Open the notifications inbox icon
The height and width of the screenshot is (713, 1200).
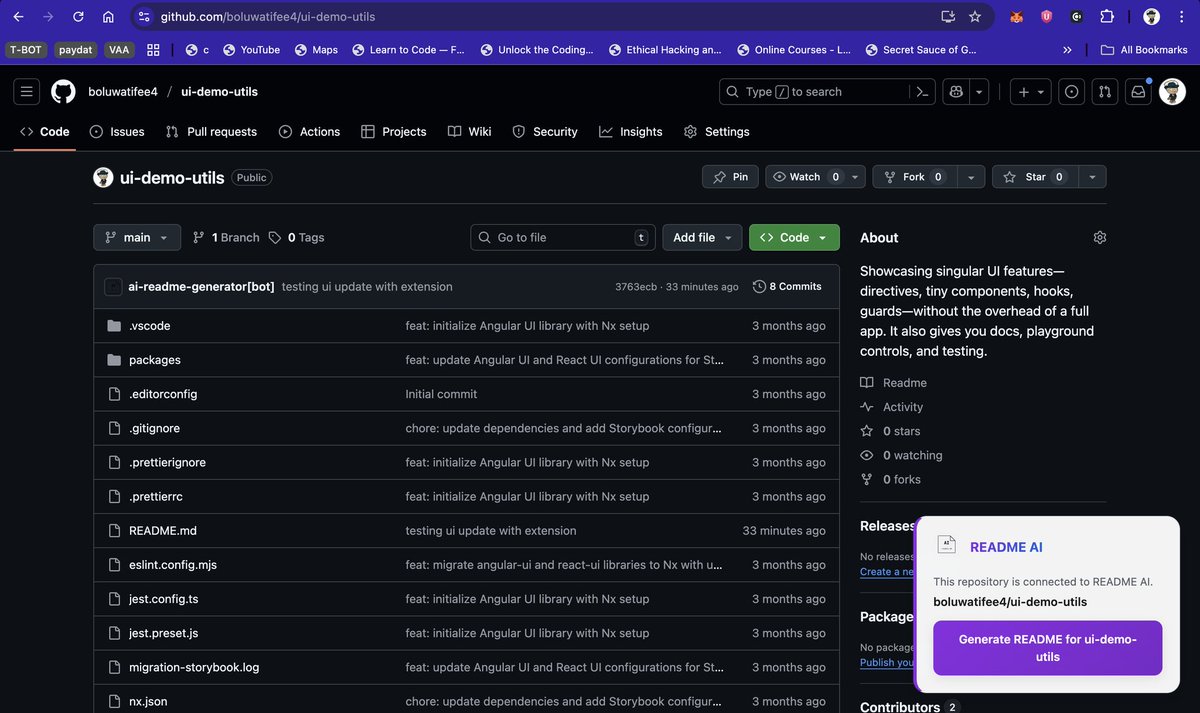tap(1138, 91)
